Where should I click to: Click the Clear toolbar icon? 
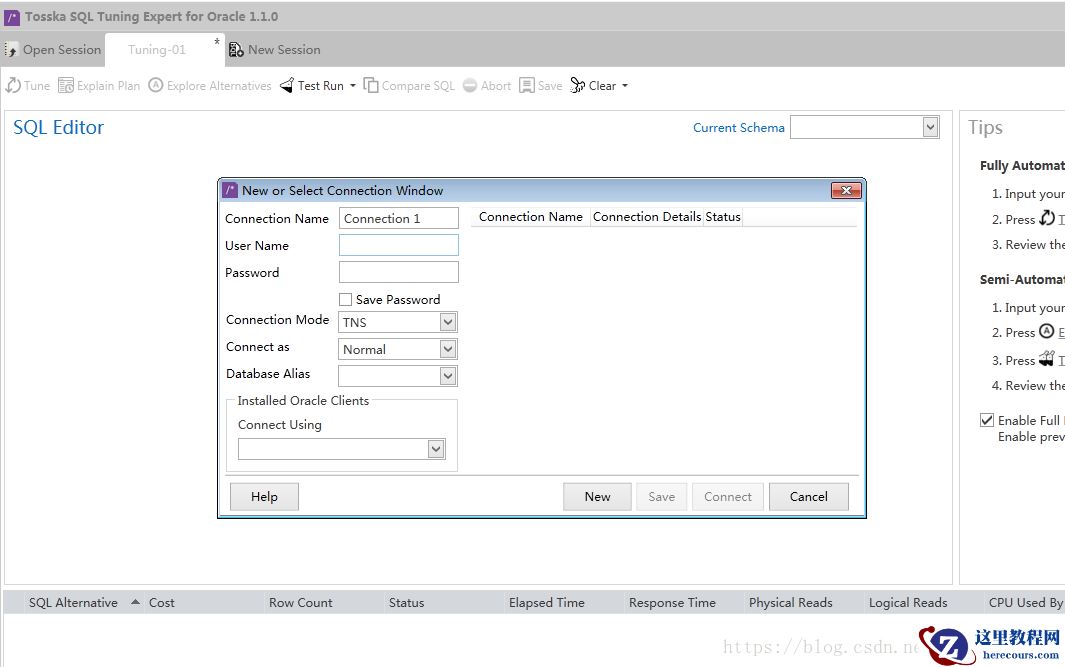click(x=578, y=86)
